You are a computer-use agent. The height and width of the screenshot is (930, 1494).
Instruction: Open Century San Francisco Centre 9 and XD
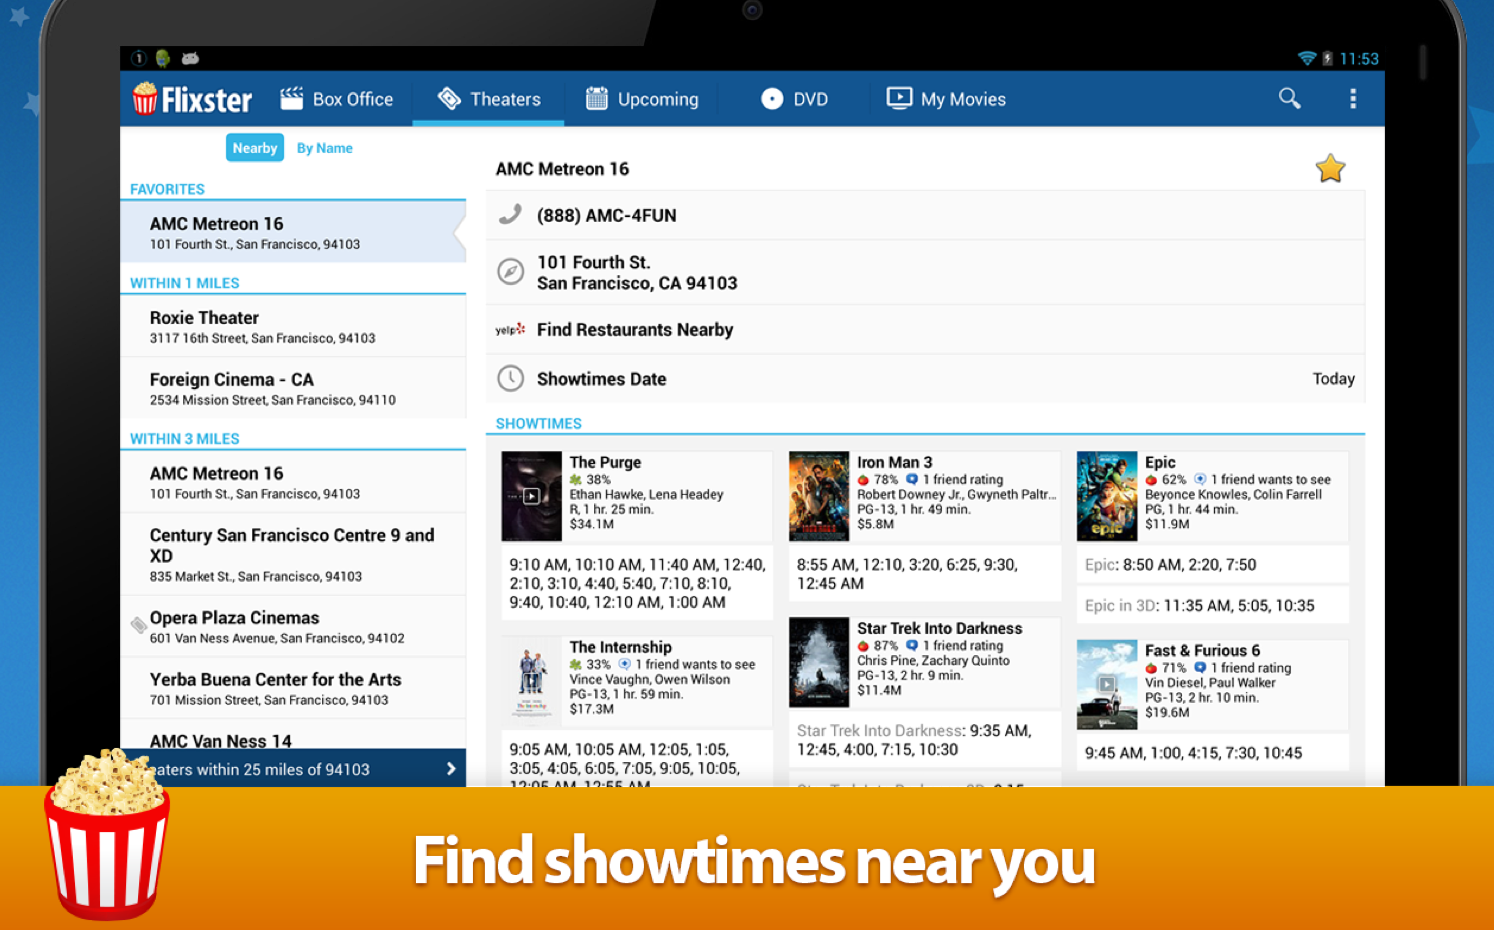pos(293,554)
